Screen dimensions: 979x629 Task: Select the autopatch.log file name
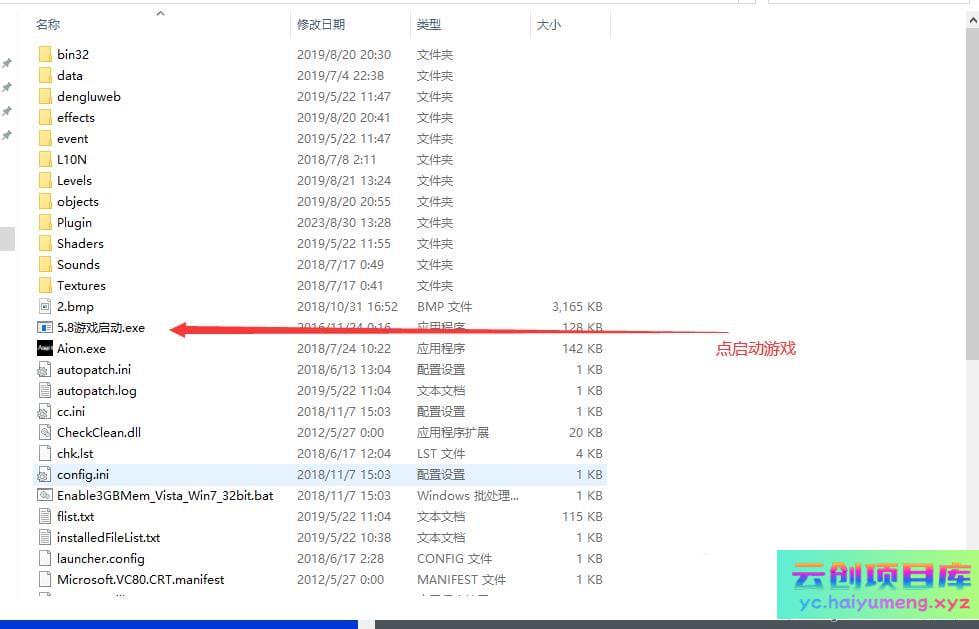pos(96,390)
